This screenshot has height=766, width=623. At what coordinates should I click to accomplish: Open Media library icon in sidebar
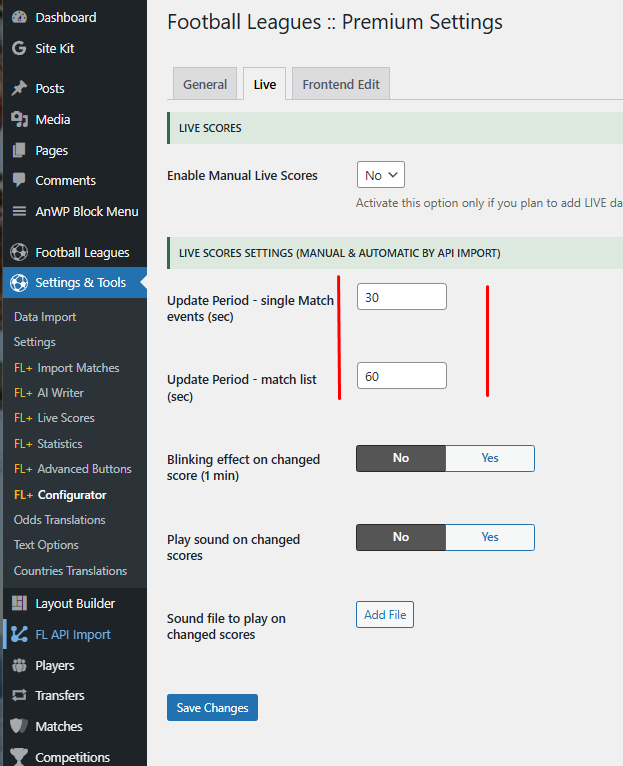(19, 119)
